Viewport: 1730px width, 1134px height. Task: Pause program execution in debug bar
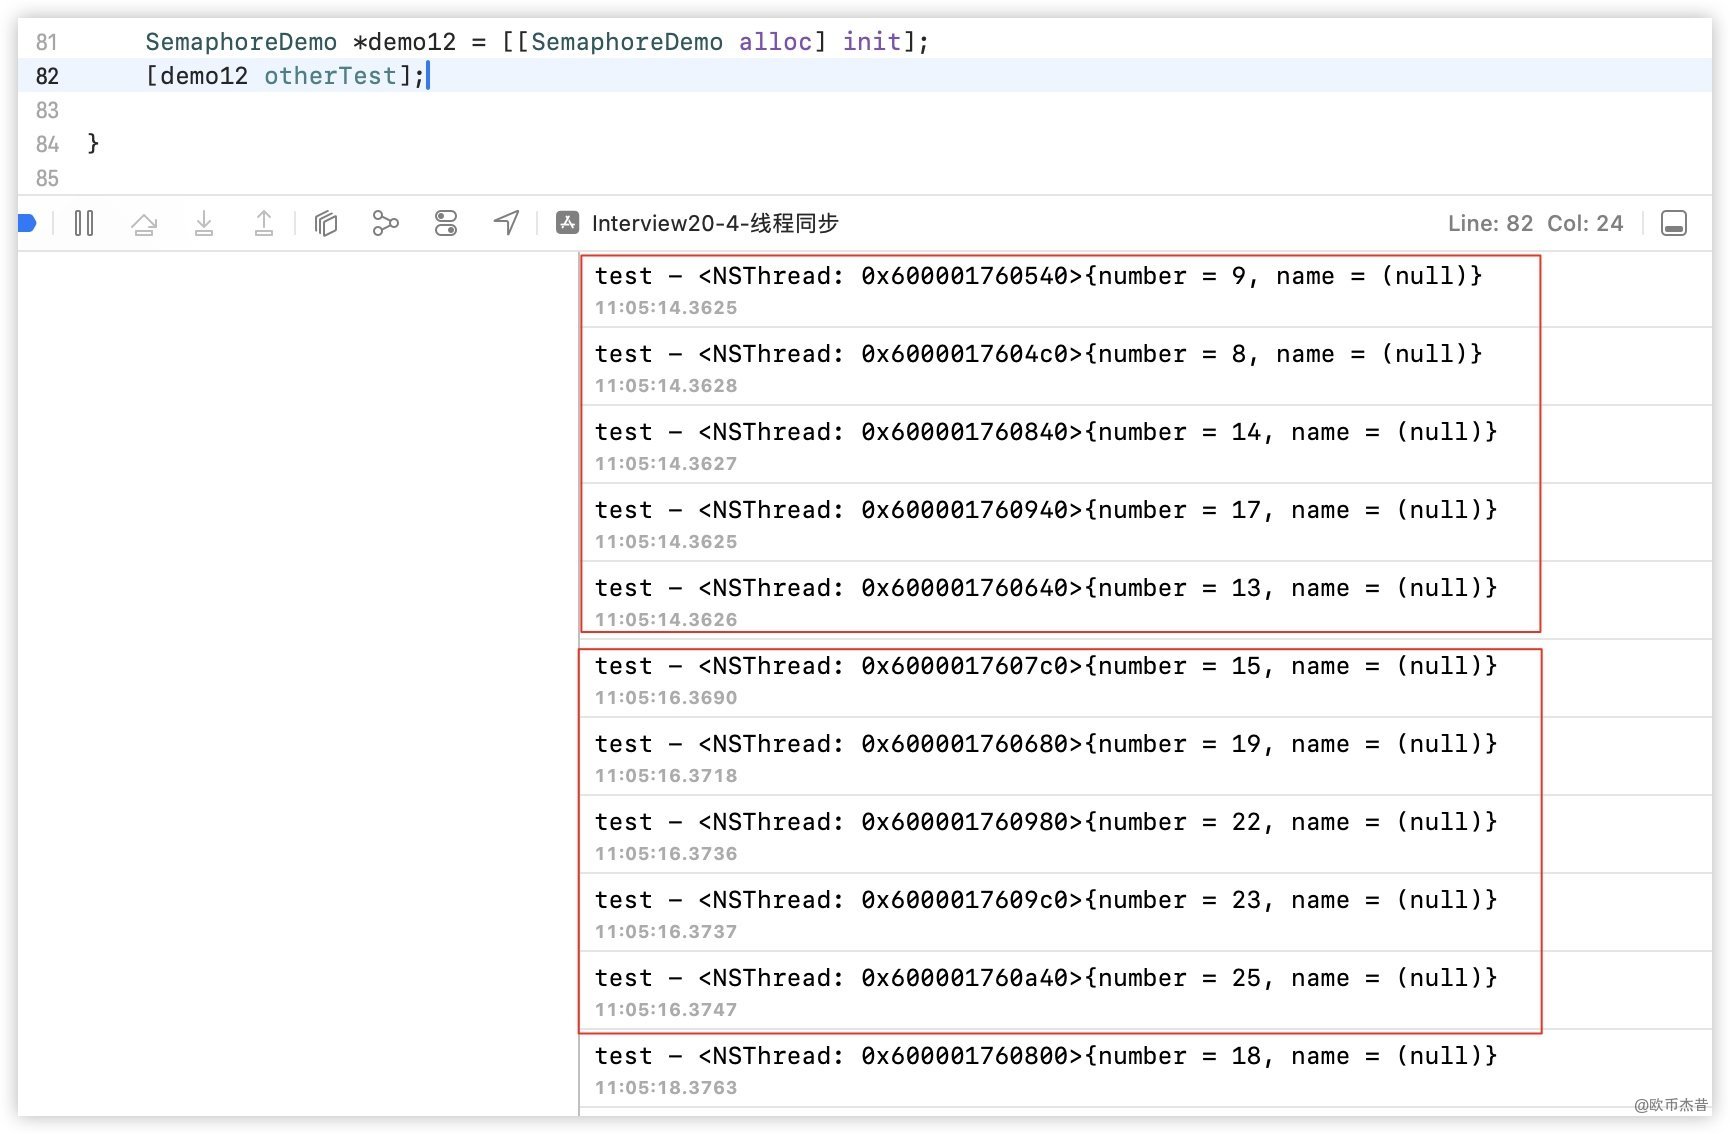pyautogui.click(x=84, y=223)
